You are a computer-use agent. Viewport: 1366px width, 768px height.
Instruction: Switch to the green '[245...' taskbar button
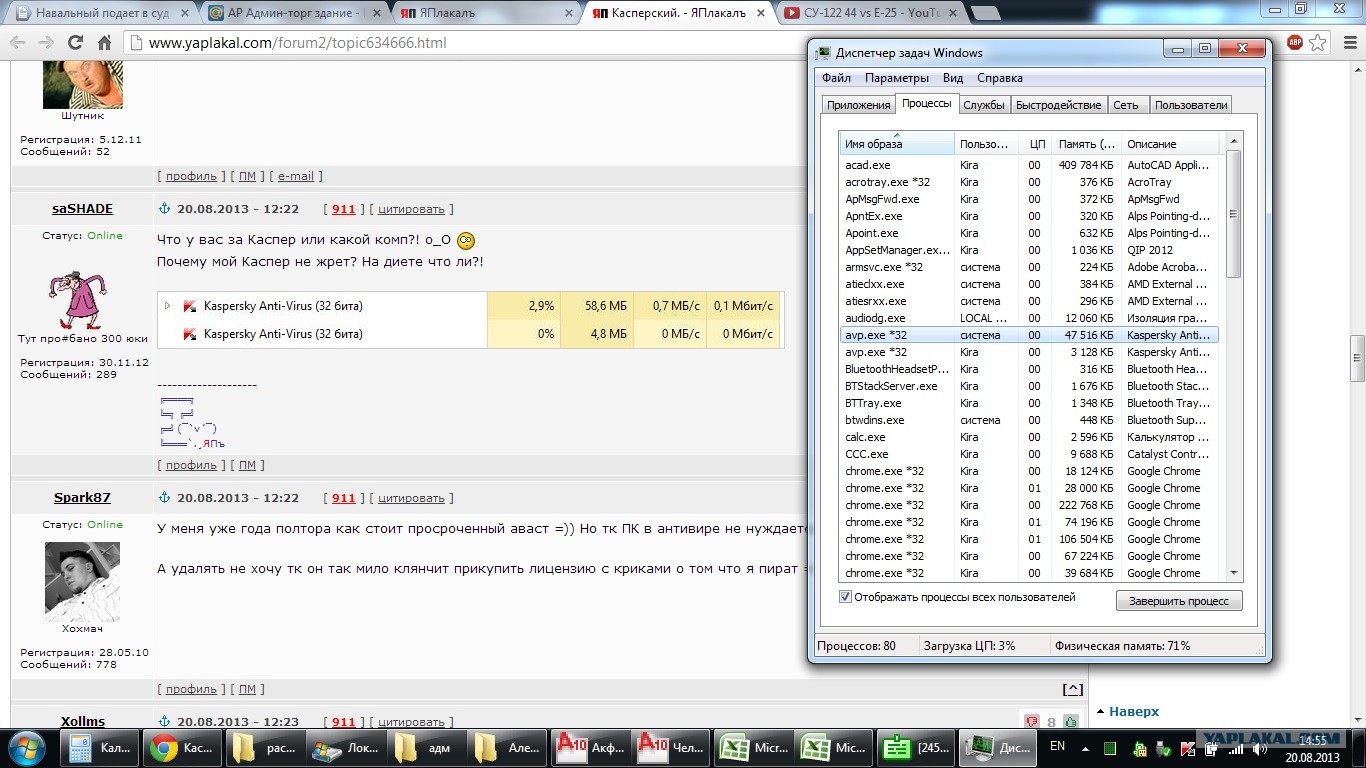(x=917, y=747)
